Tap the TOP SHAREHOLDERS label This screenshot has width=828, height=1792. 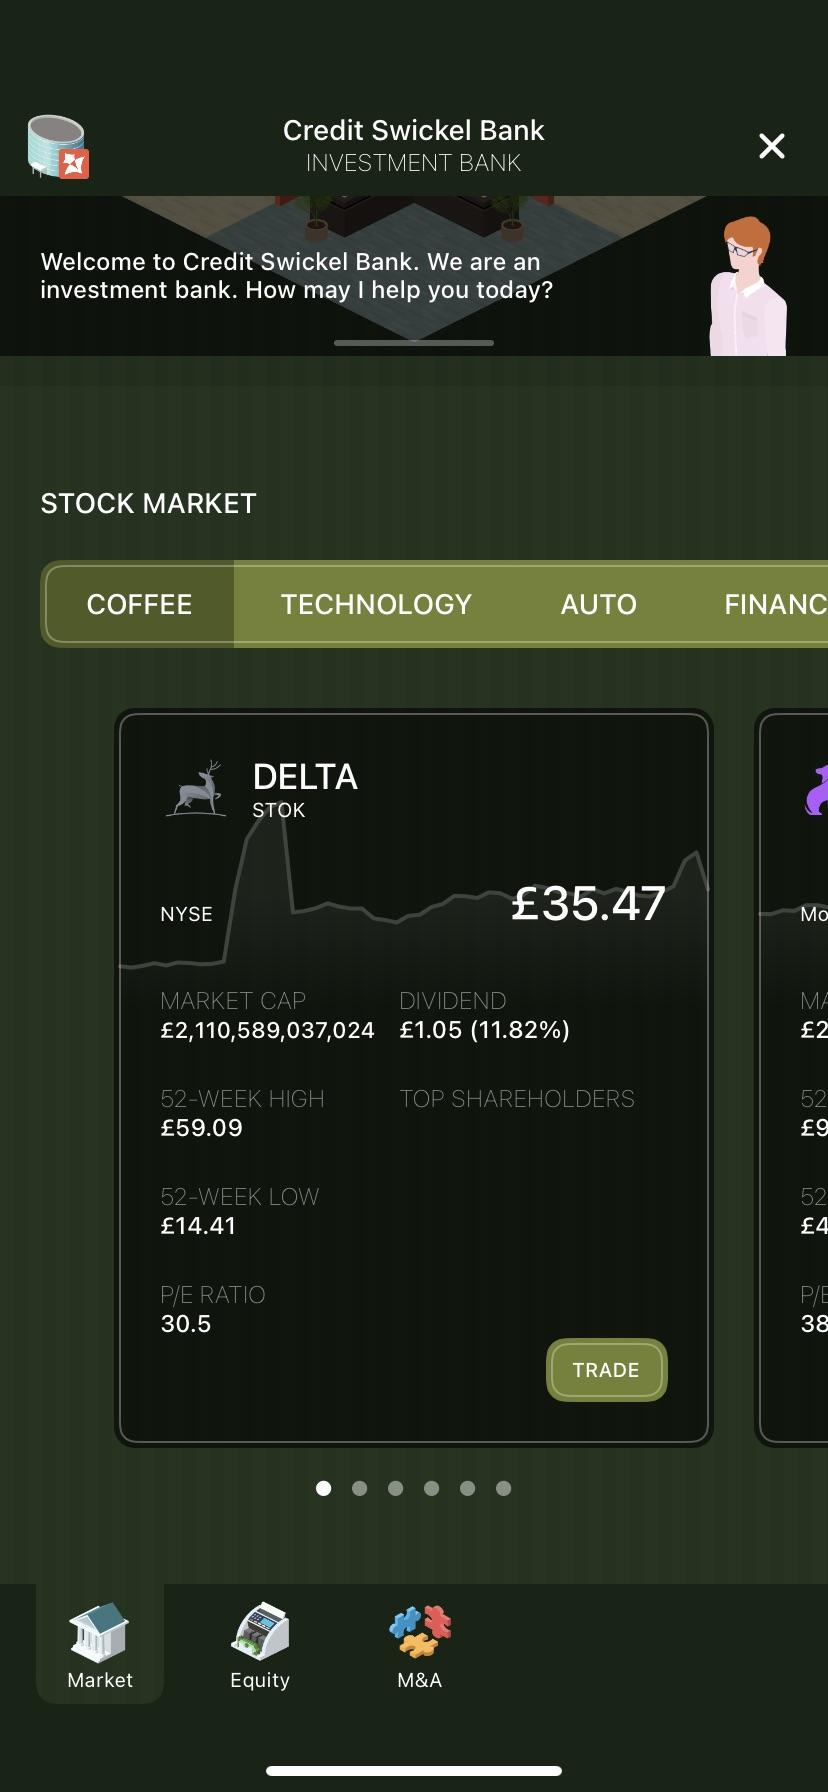pyautogui.click(x=517, y=1099)
